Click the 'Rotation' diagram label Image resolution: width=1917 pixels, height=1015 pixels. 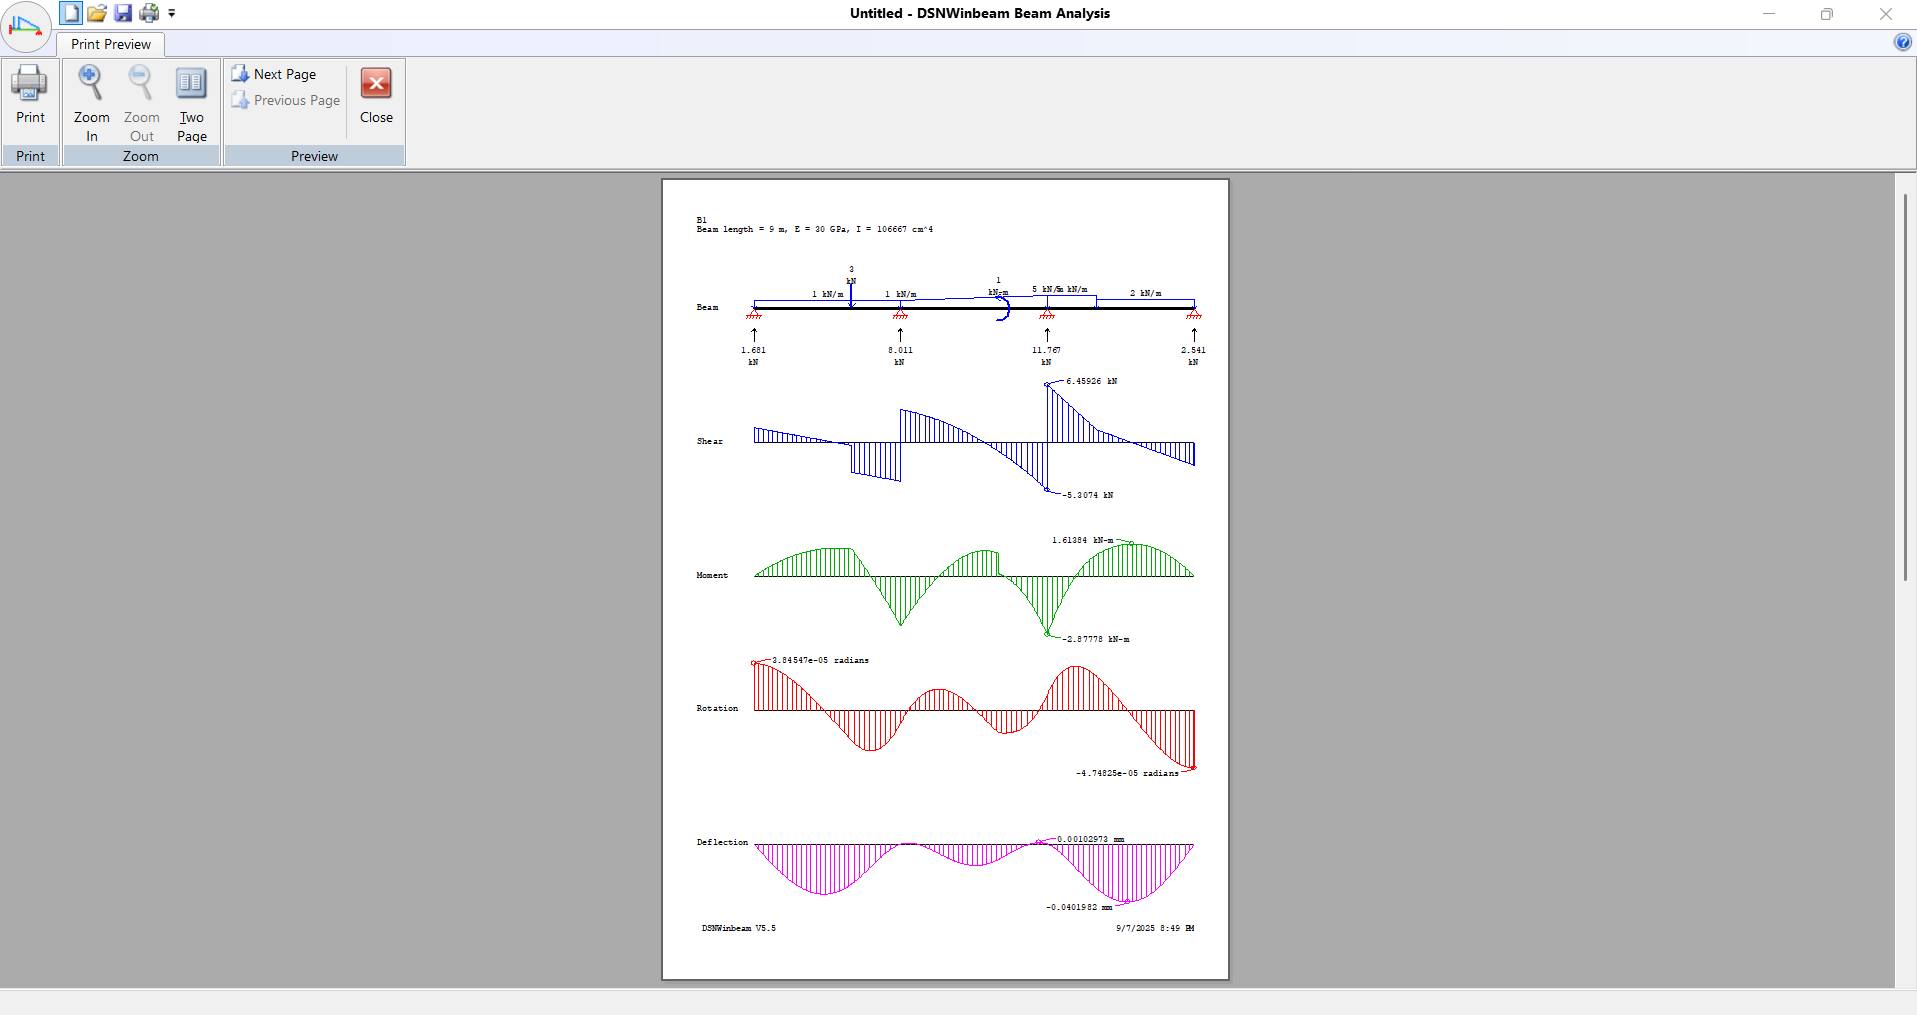[717, 708]
